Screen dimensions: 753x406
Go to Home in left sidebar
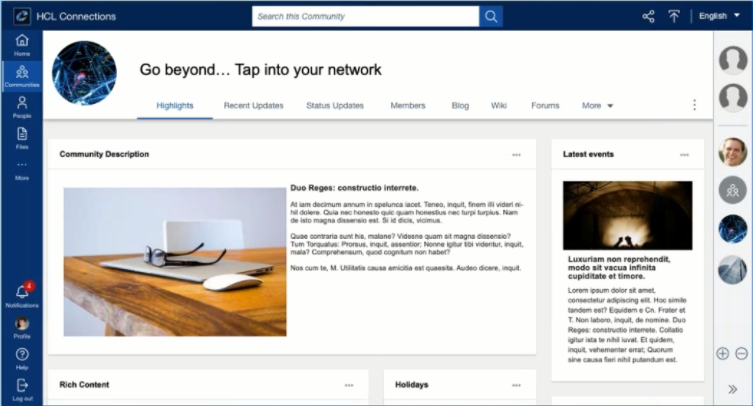[22, 45]
